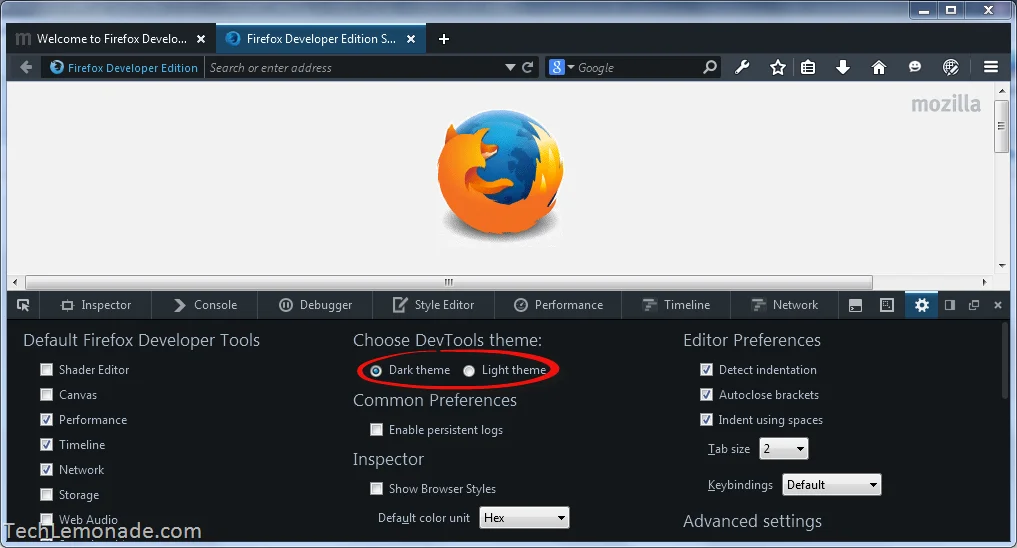Screen dimensions: 1017x548
Task: Check Enable persistent logs
Action: point(376,429)
